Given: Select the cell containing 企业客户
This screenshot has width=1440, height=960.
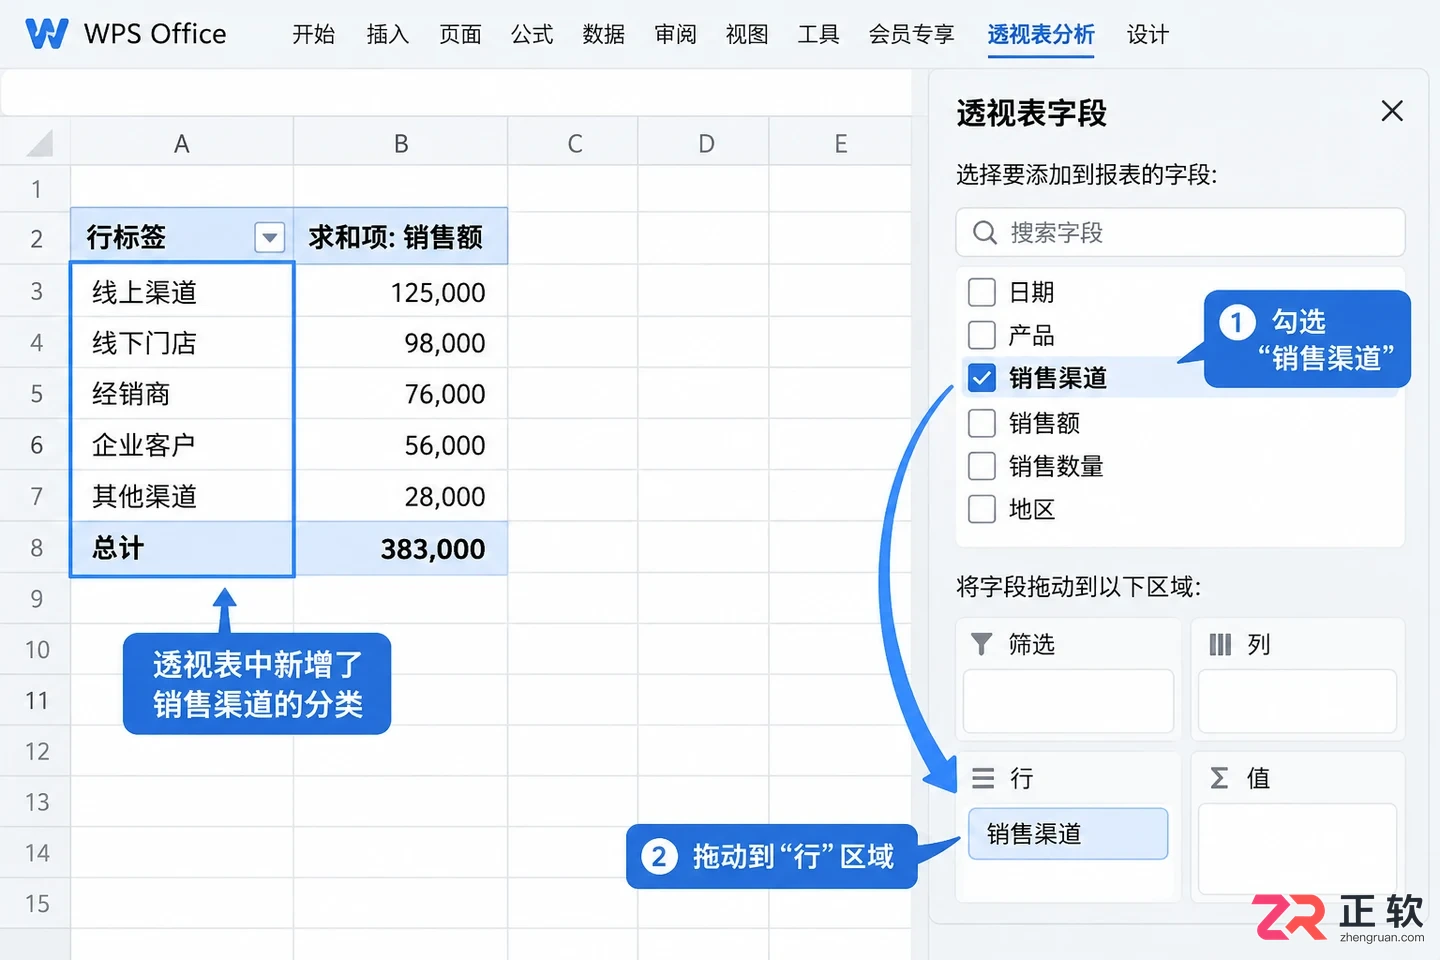Looking at the screenshot, I should [182, 445].
